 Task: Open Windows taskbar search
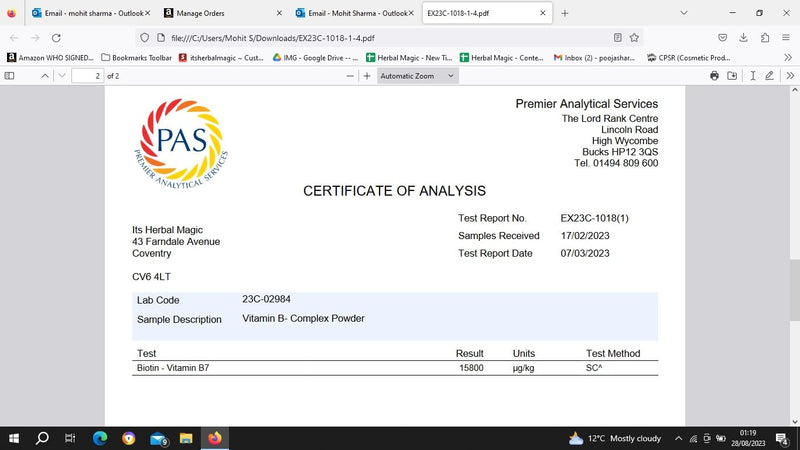tap(42, 438)
